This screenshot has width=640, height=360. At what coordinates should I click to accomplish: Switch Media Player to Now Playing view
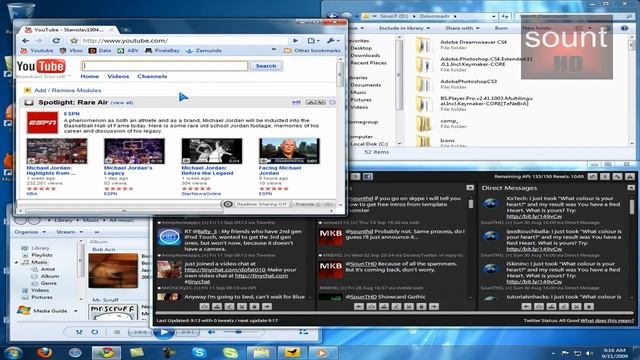point(303,332)
